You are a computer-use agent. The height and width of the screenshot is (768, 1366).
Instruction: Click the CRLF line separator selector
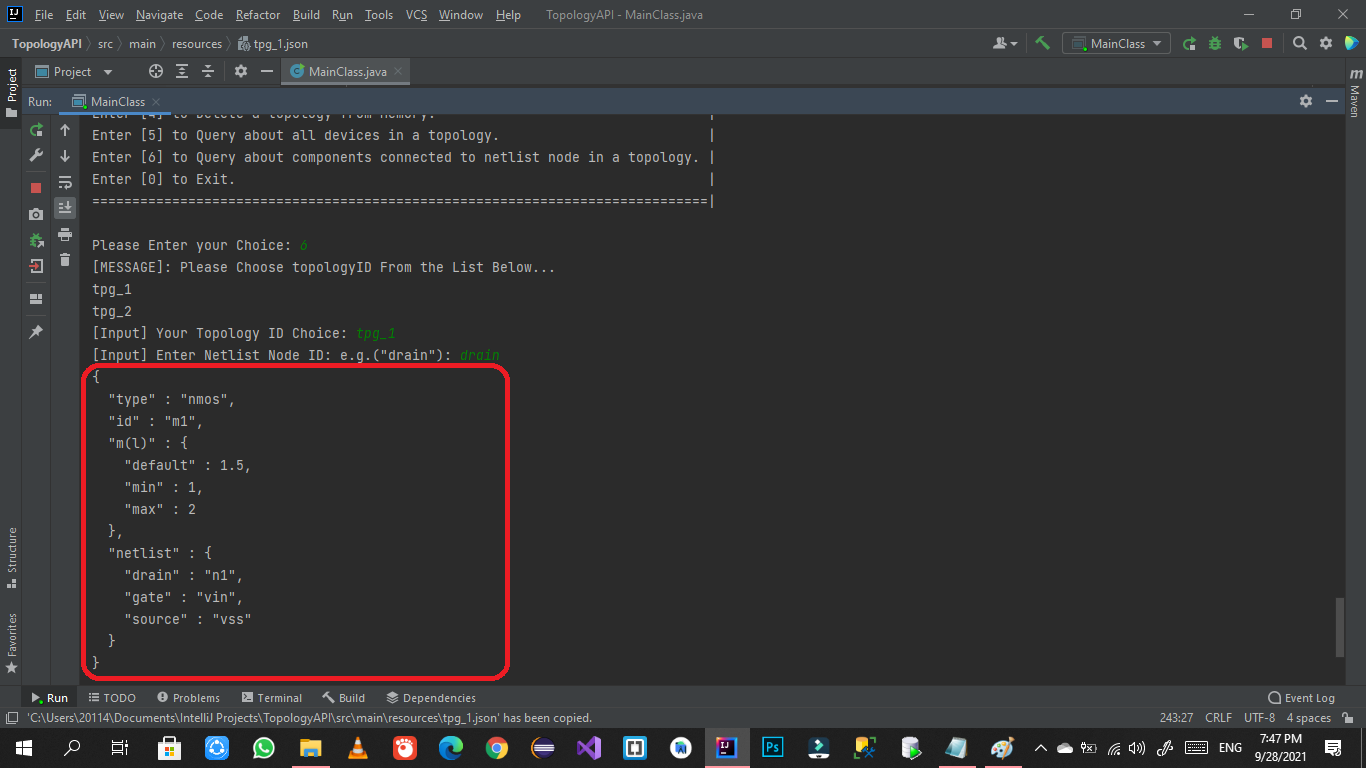tap(1218, 718)
